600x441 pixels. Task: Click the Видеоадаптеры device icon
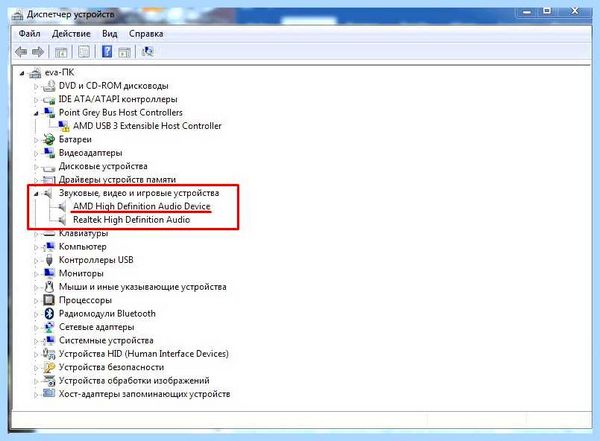point(49,153)
